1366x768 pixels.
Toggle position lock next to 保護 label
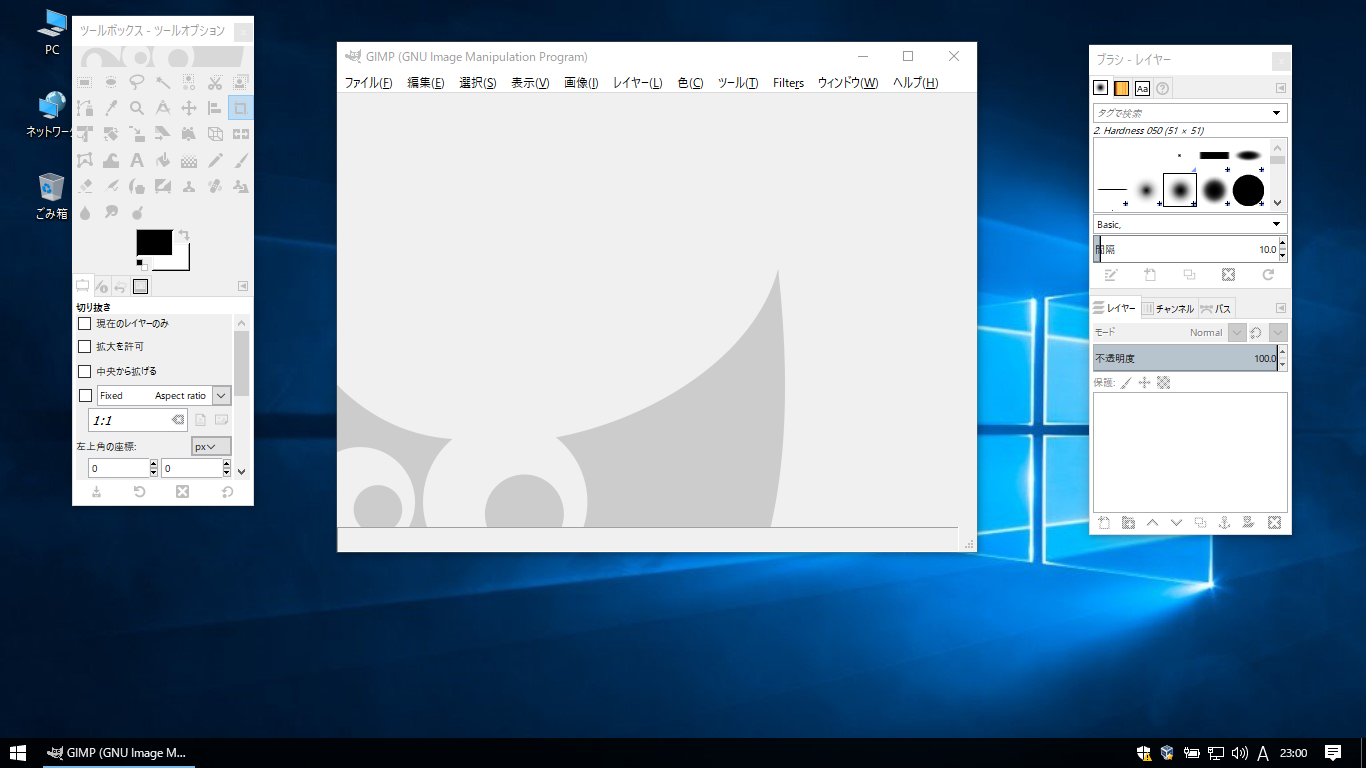pyautogui.click(x=1145, y=382)
